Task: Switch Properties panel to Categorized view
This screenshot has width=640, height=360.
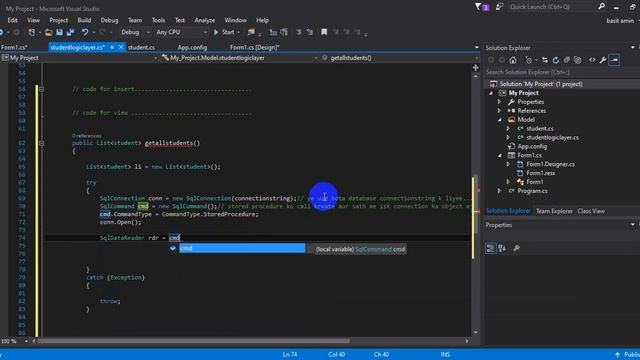Action: tap(491, 248)
